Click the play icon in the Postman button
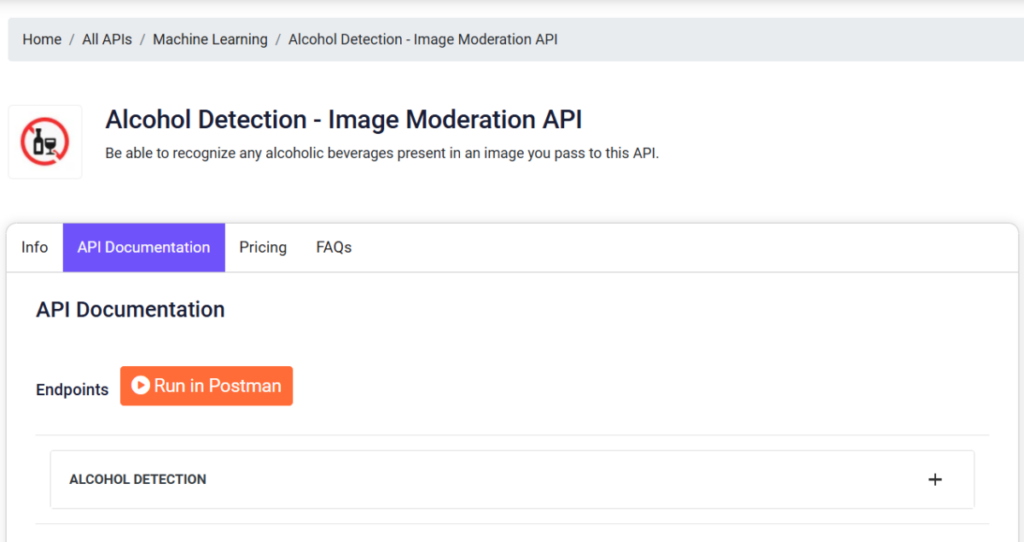Screen dimensions: 1024x542 140,385
